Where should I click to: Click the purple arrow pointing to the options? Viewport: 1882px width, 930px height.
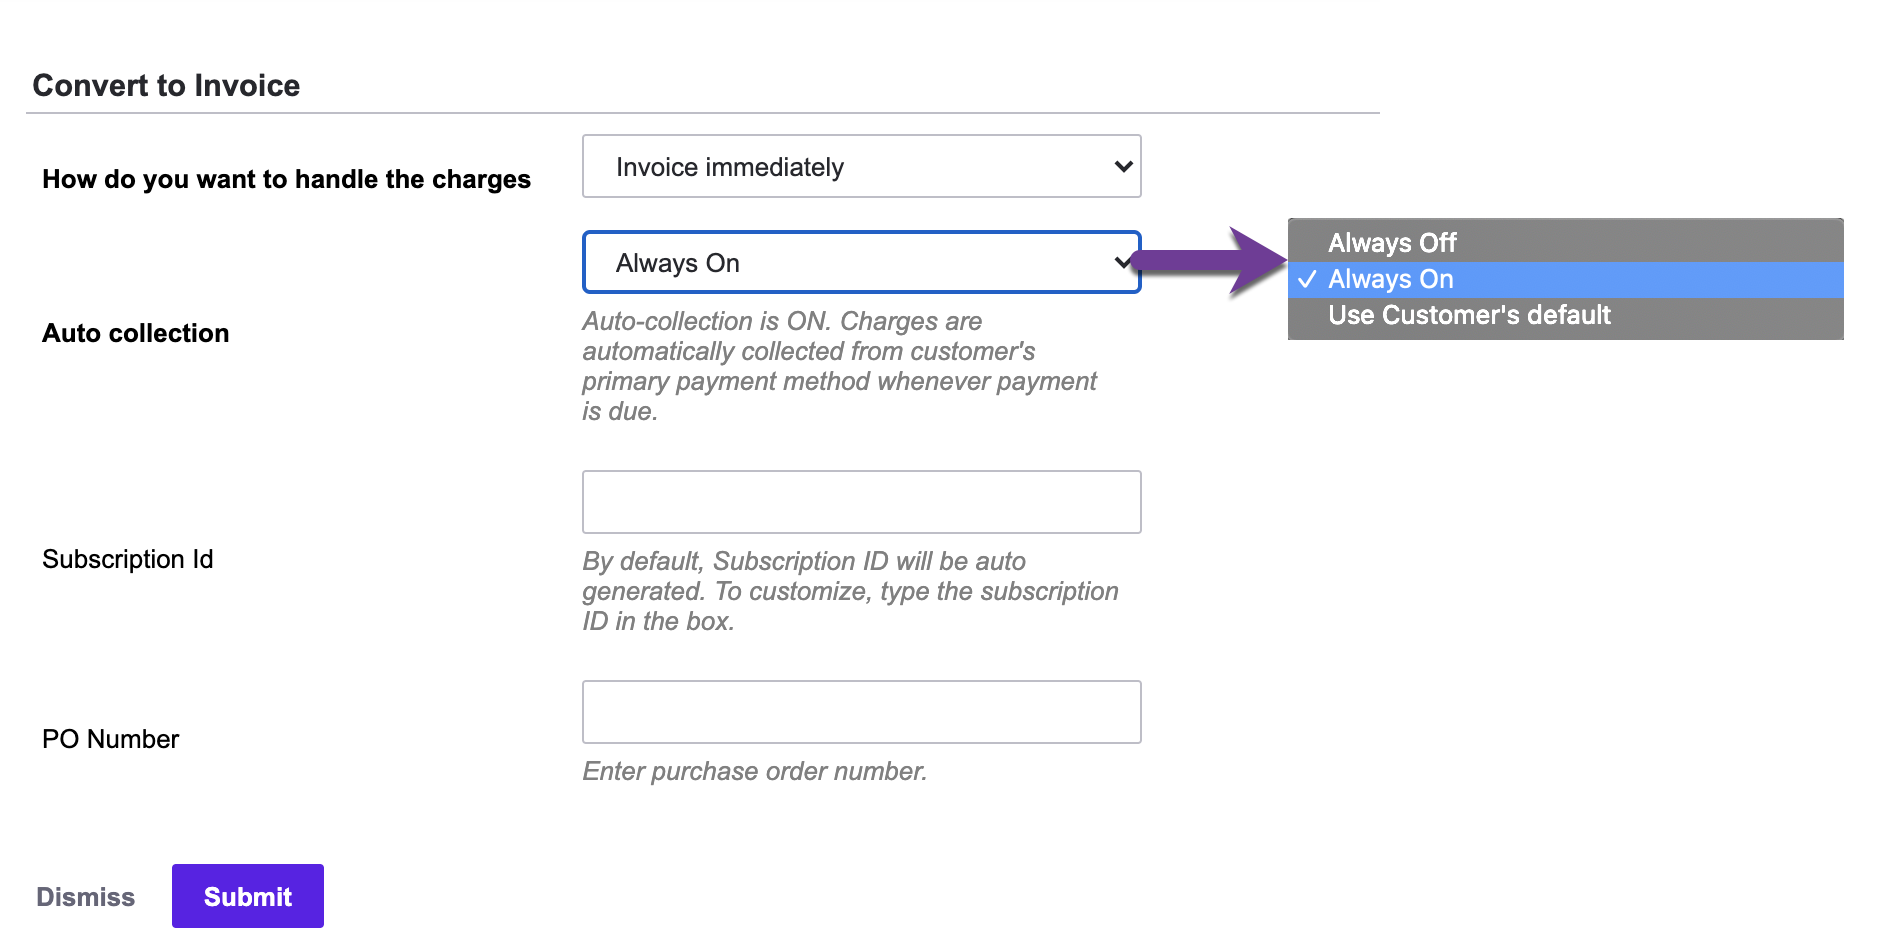coord(1210,262)
